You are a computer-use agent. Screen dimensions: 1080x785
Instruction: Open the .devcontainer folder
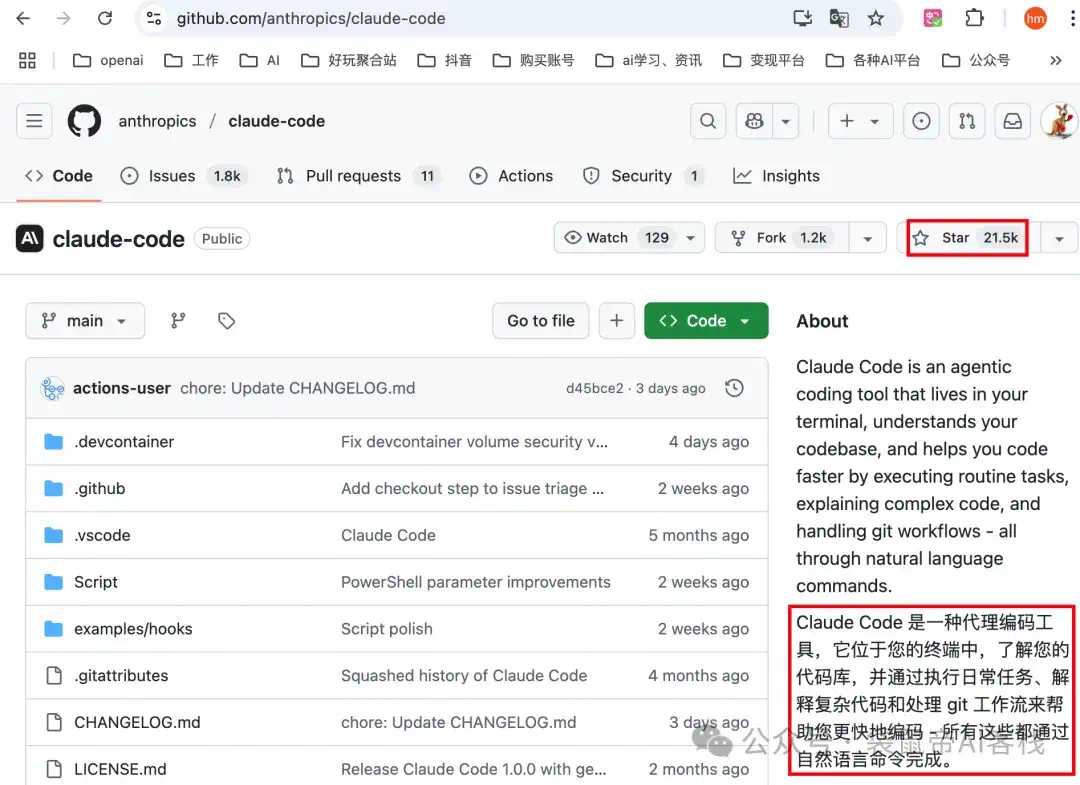click(x=124, y=442)
